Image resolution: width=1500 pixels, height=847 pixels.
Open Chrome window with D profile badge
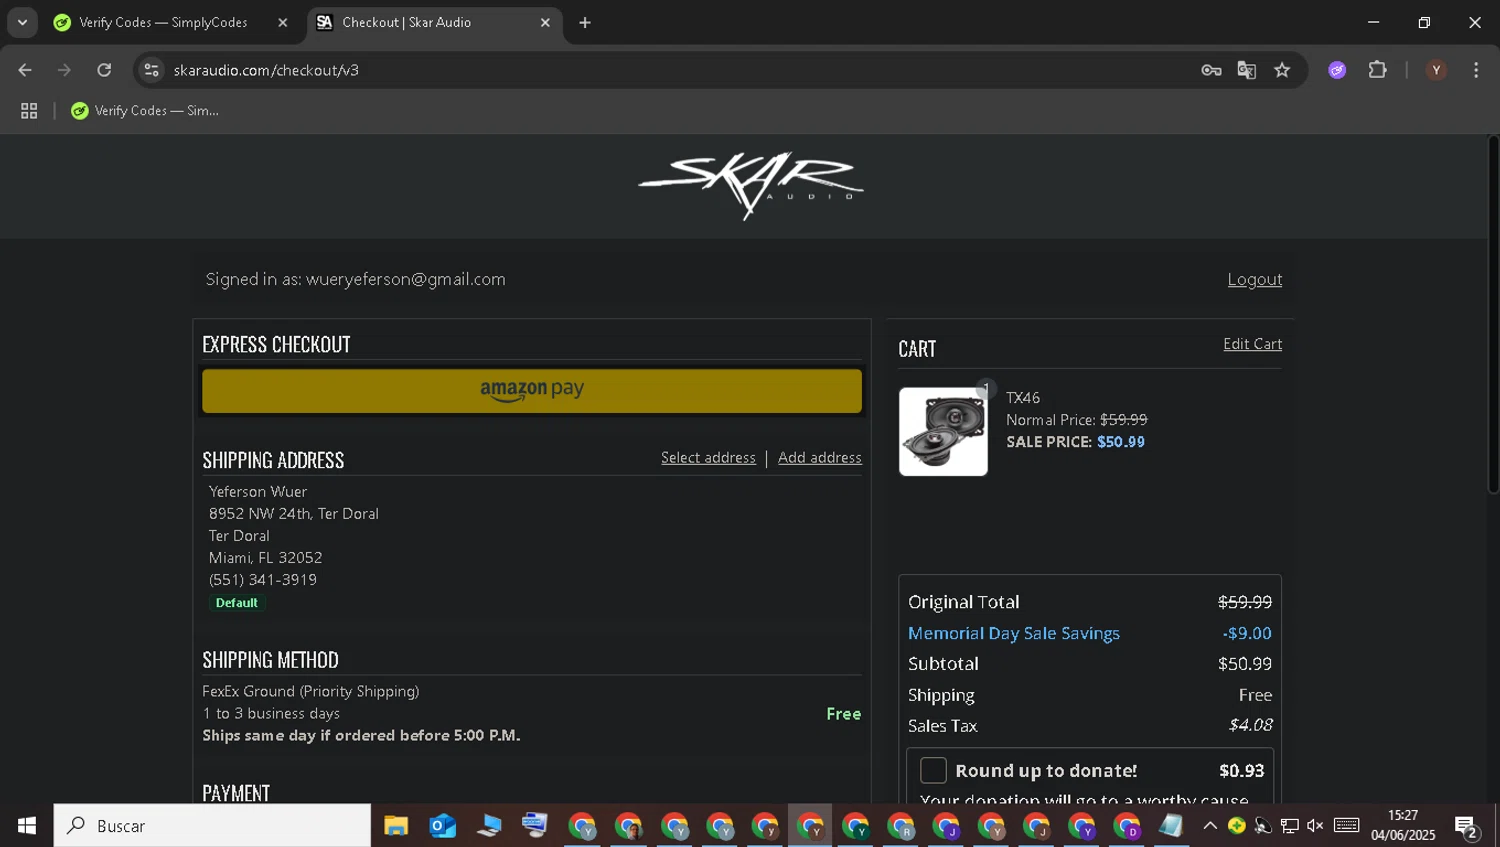pos(1127,826)
